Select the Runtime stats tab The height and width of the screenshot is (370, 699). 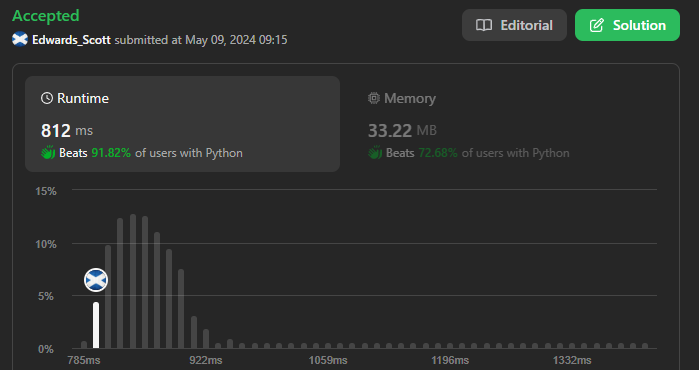(x=182, y=124)
